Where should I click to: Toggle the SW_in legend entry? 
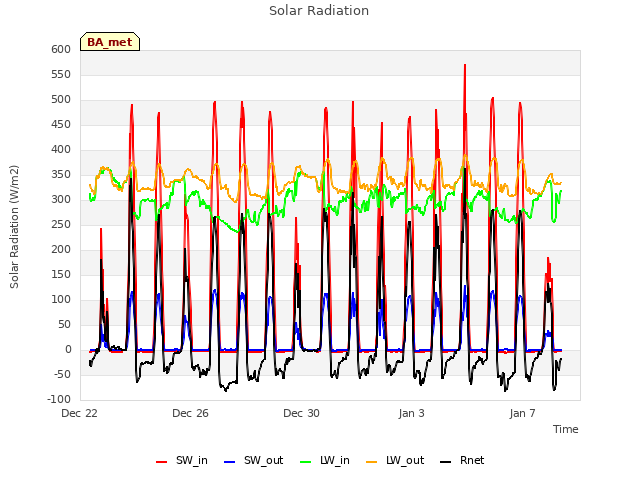pos(182,460)
